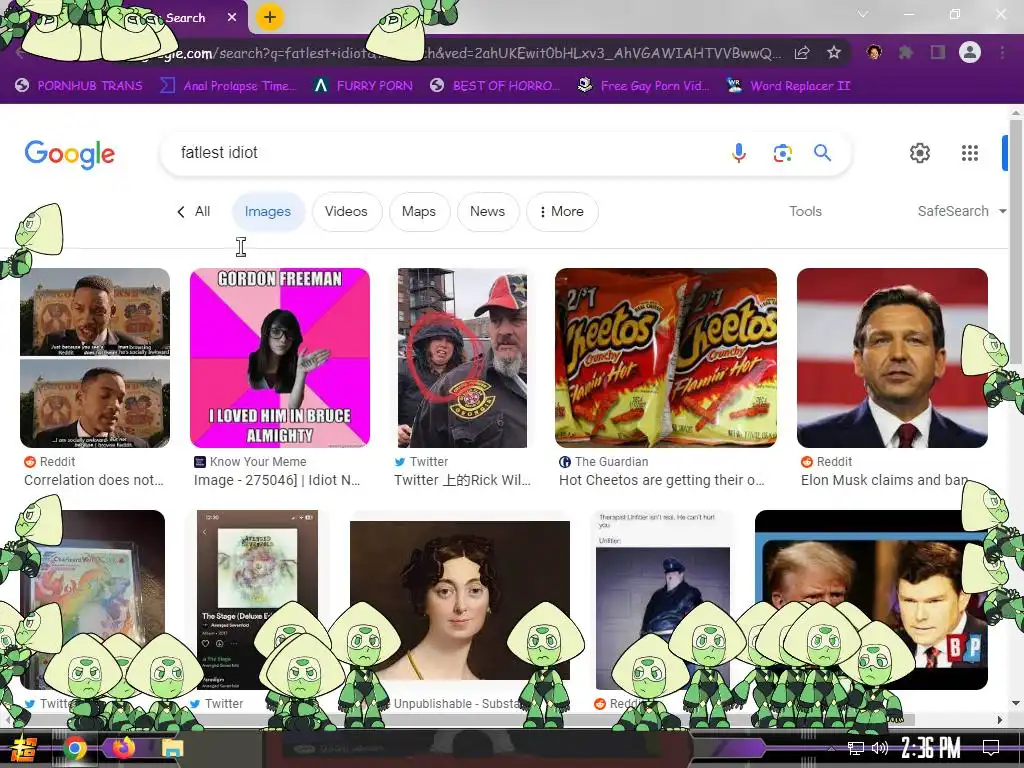The height and width of the screenshot is (768, 1024).
Task: Click the share page icon in address bar
Action: [802, 52]
